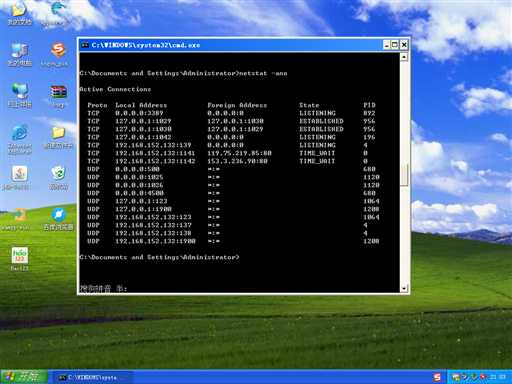512x384 pixels.
Task: Launch the Internet Explorer desktop icon
Action: click(x=20, y=139)
